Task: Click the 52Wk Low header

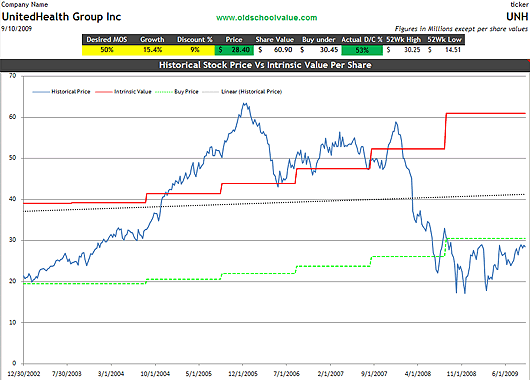Action: pos(444,40)
